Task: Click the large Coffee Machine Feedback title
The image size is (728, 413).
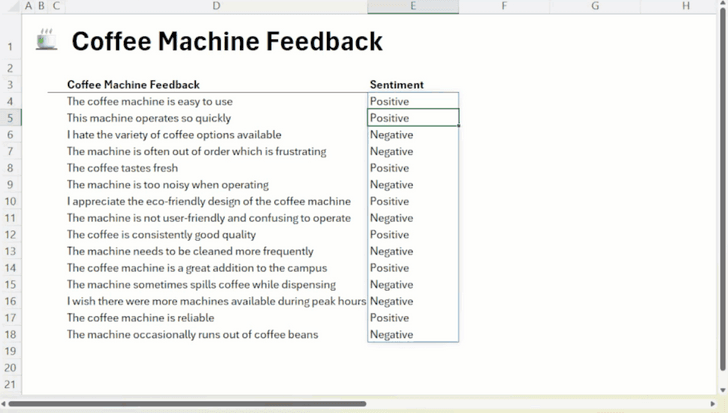Action: (227, 41)
